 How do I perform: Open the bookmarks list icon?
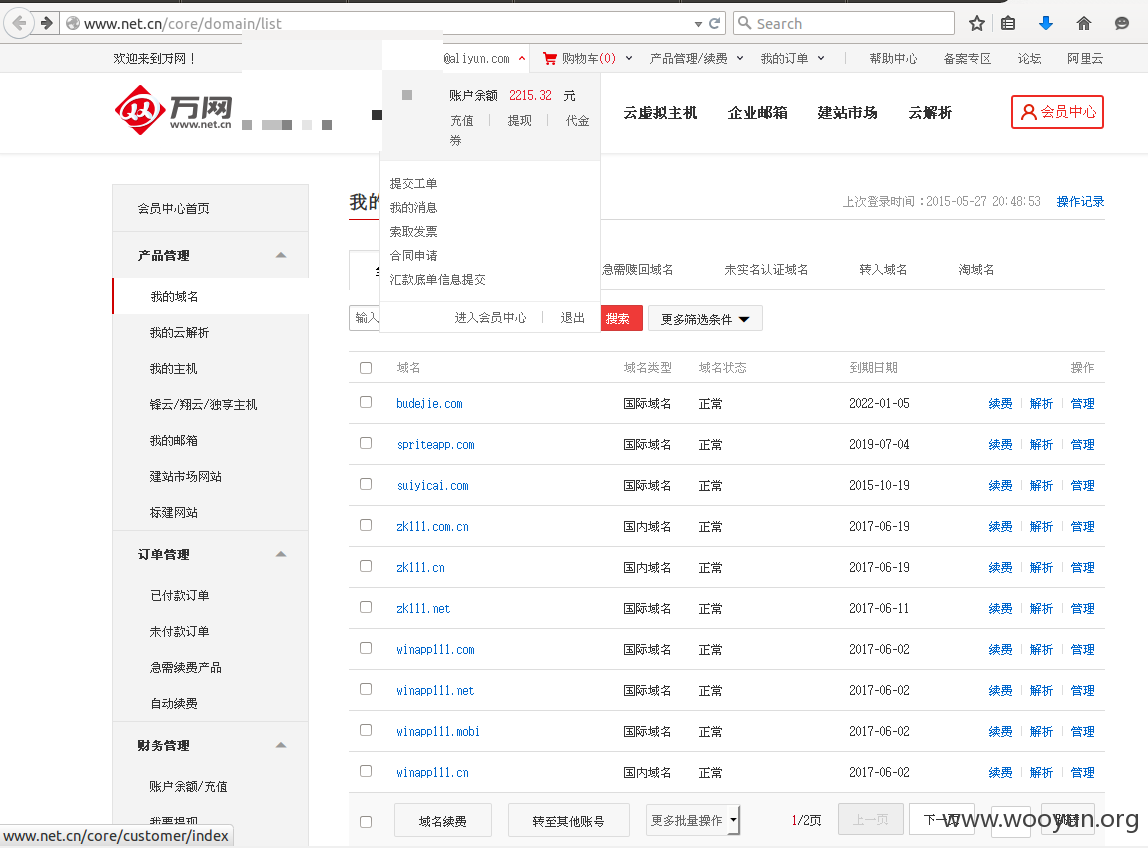(x=1008, y=23)
